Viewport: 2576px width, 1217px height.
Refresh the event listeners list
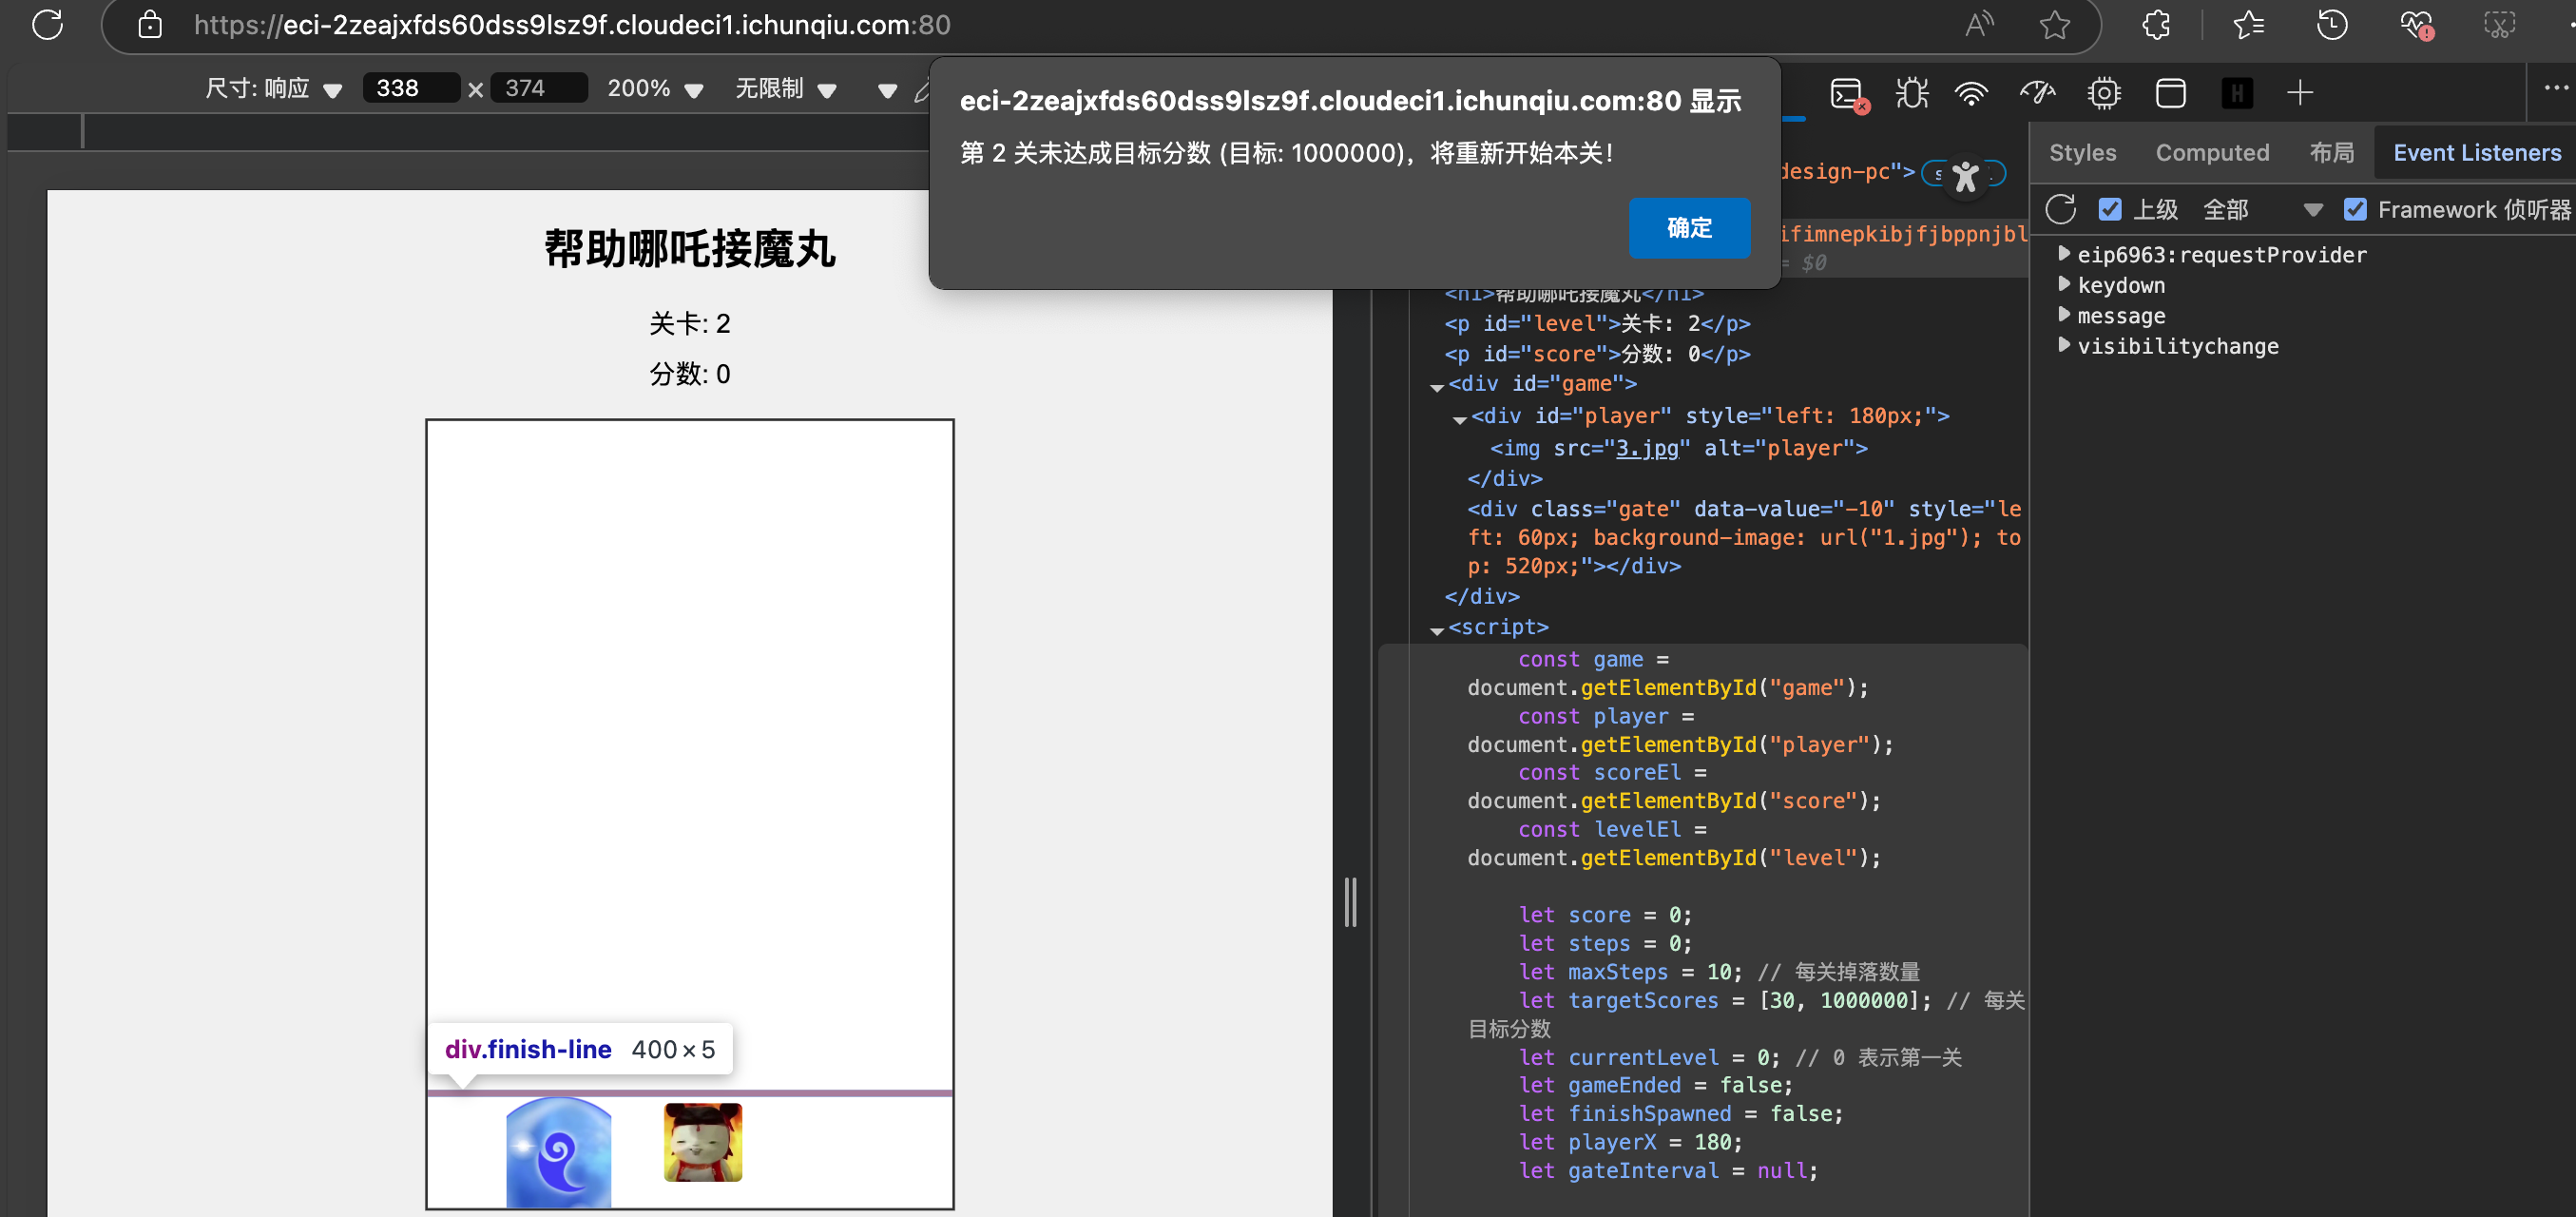(2060, 209)
